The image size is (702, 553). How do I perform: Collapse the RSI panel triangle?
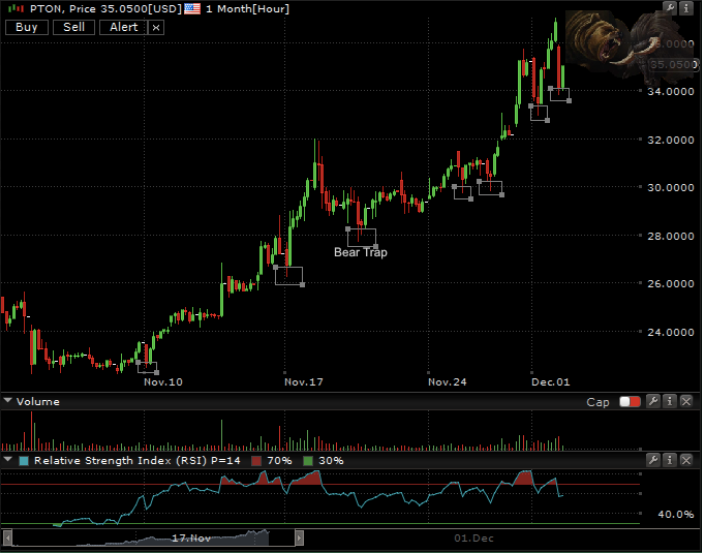tap(8, 459)
